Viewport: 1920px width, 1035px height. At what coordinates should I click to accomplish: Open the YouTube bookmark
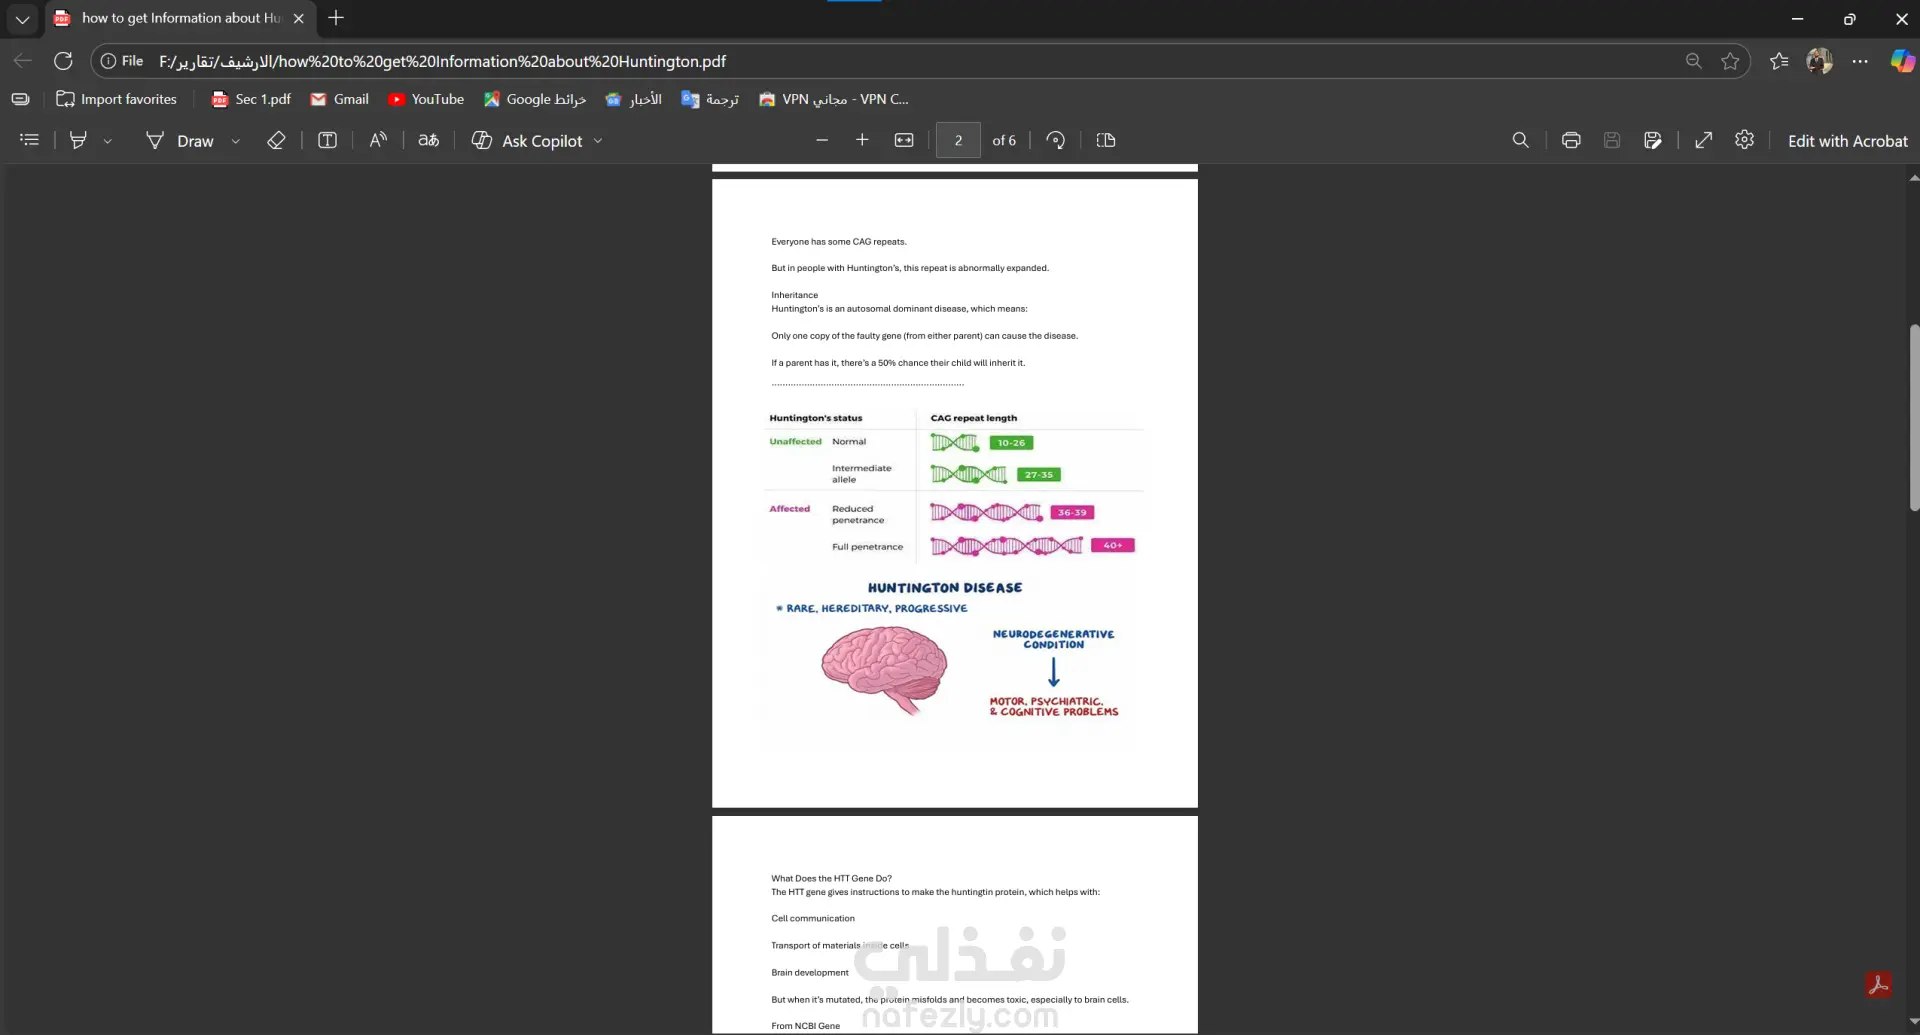point(426,99)
